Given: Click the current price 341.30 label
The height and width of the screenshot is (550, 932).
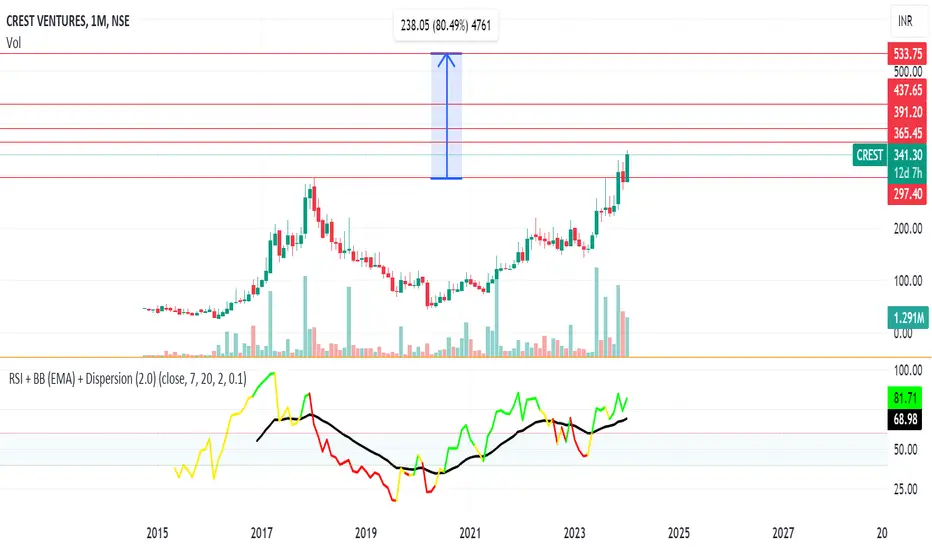Looking at the screenshot, I should click(907, 155).
